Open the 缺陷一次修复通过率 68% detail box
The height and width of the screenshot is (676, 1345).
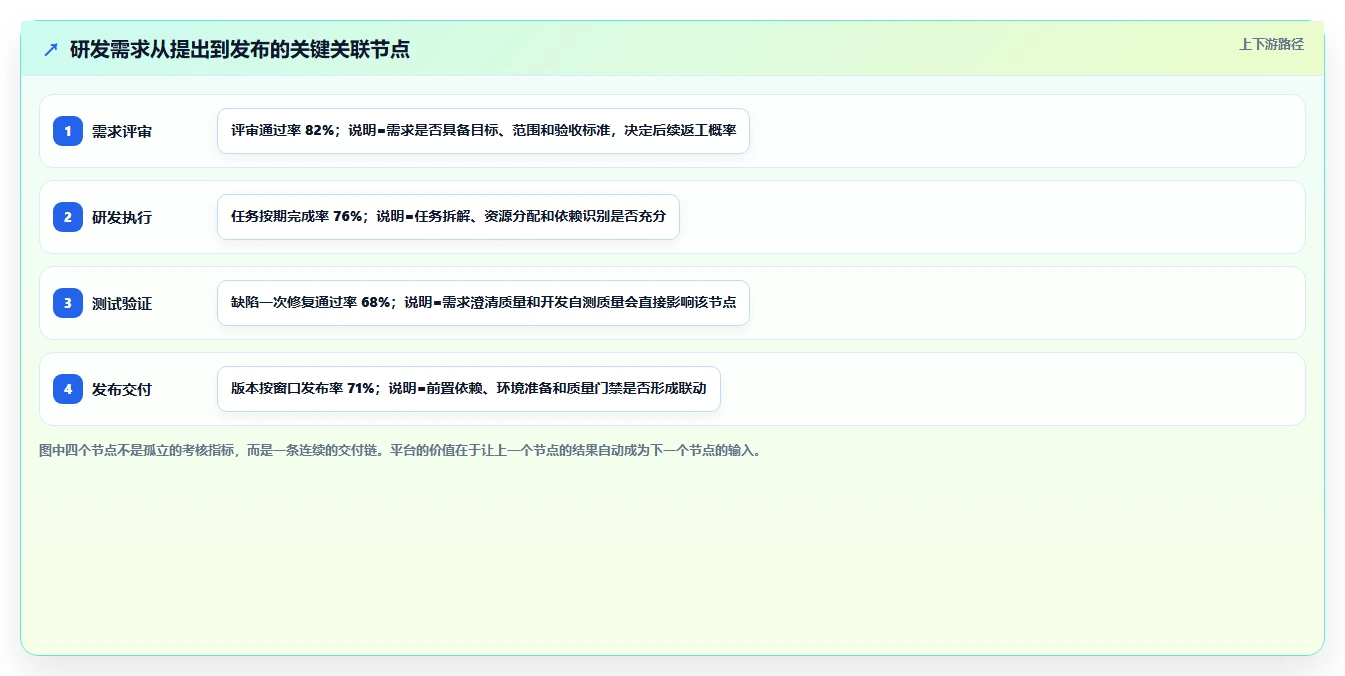(483, 303)
